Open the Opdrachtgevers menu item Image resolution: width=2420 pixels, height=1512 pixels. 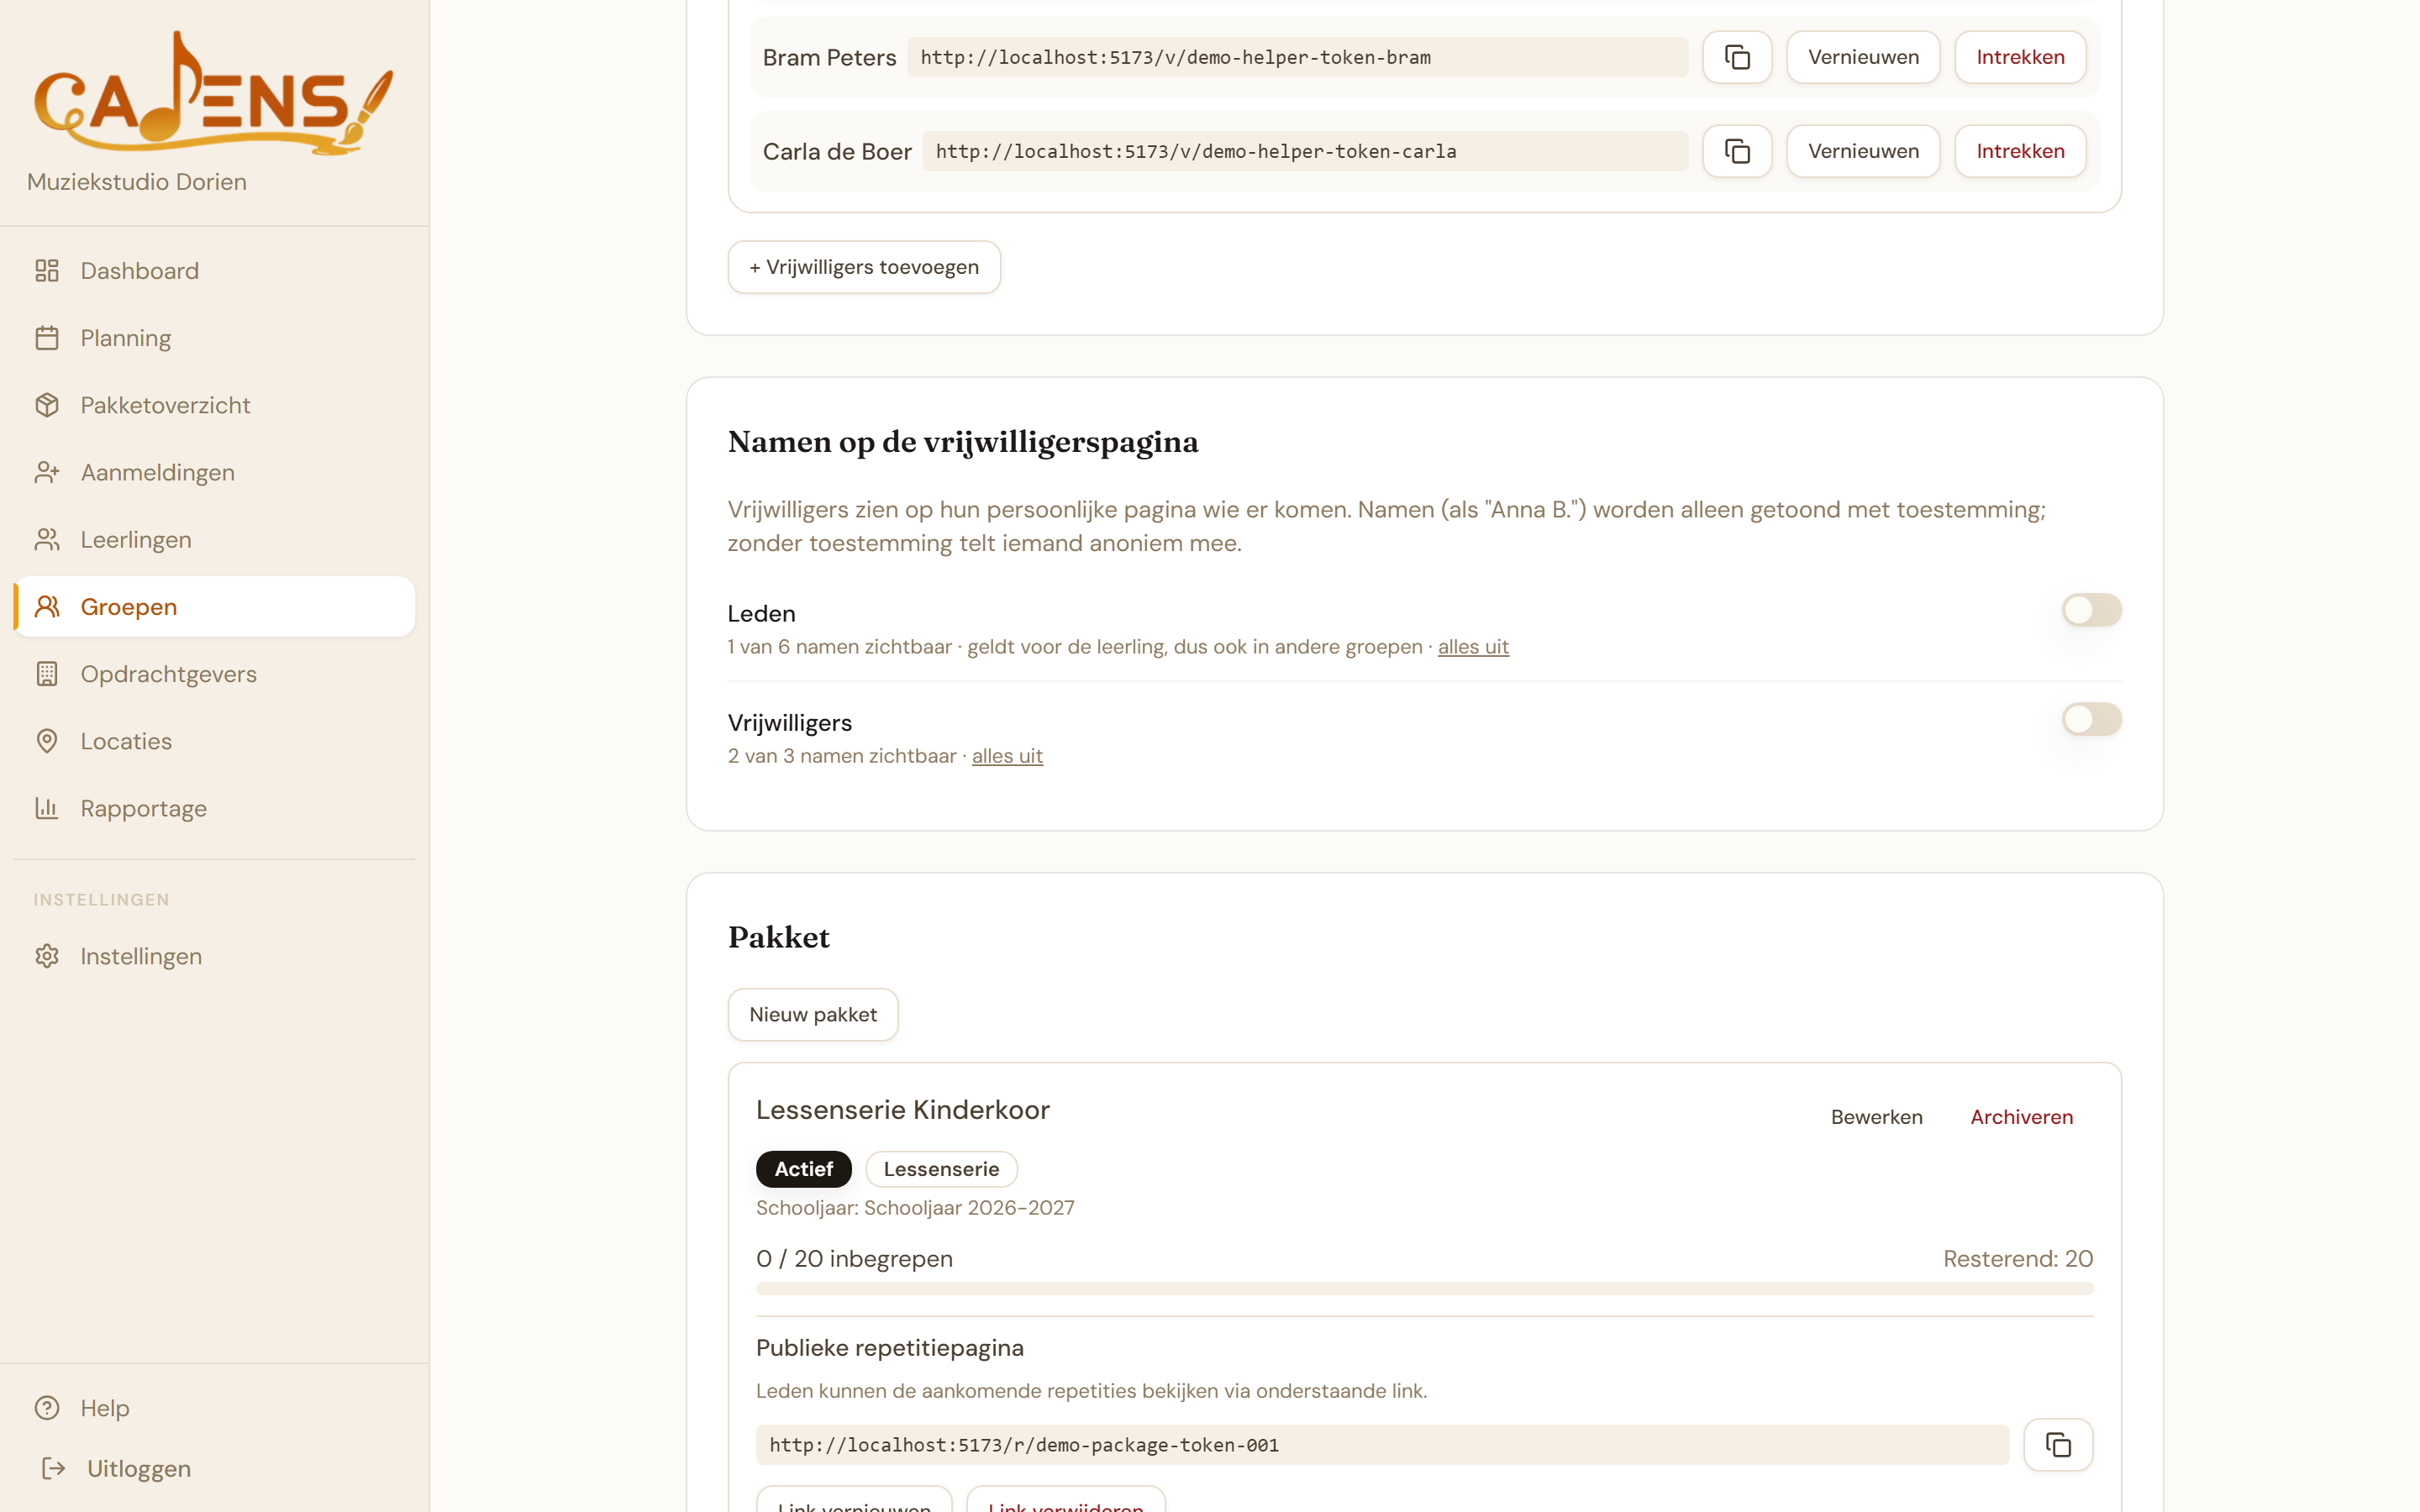(214, 674)
